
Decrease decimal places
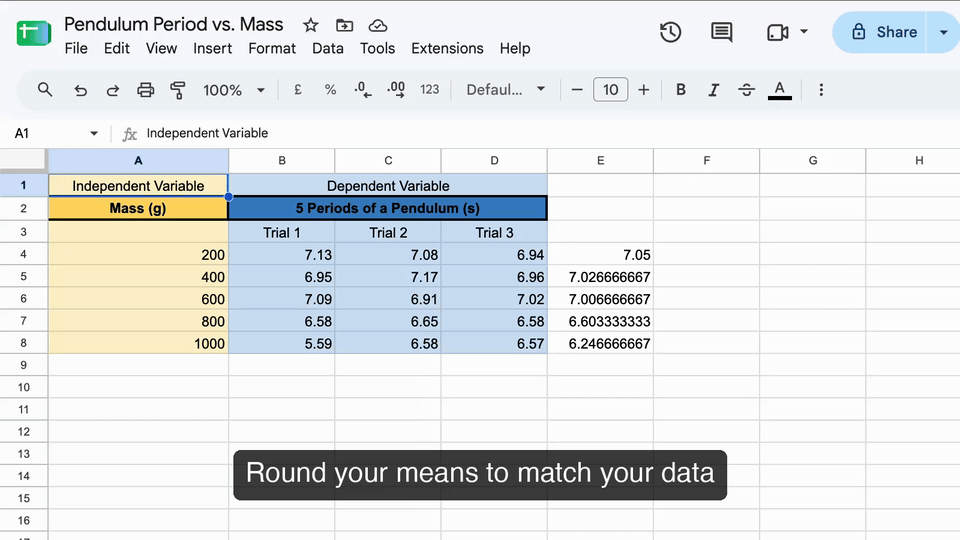tap(362, 90)
